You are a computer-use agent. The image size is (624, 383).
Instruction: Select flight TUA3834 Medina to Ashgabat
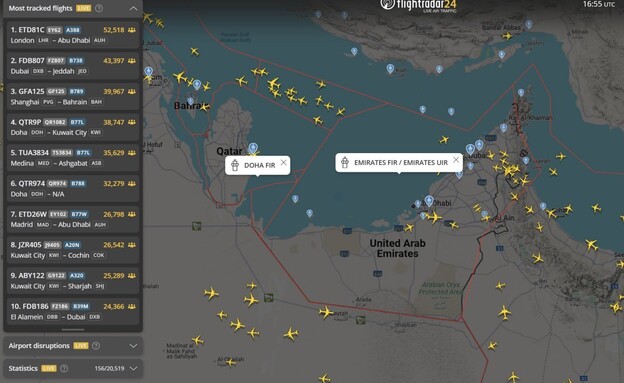pyautogui.click(x=73, y=158)
